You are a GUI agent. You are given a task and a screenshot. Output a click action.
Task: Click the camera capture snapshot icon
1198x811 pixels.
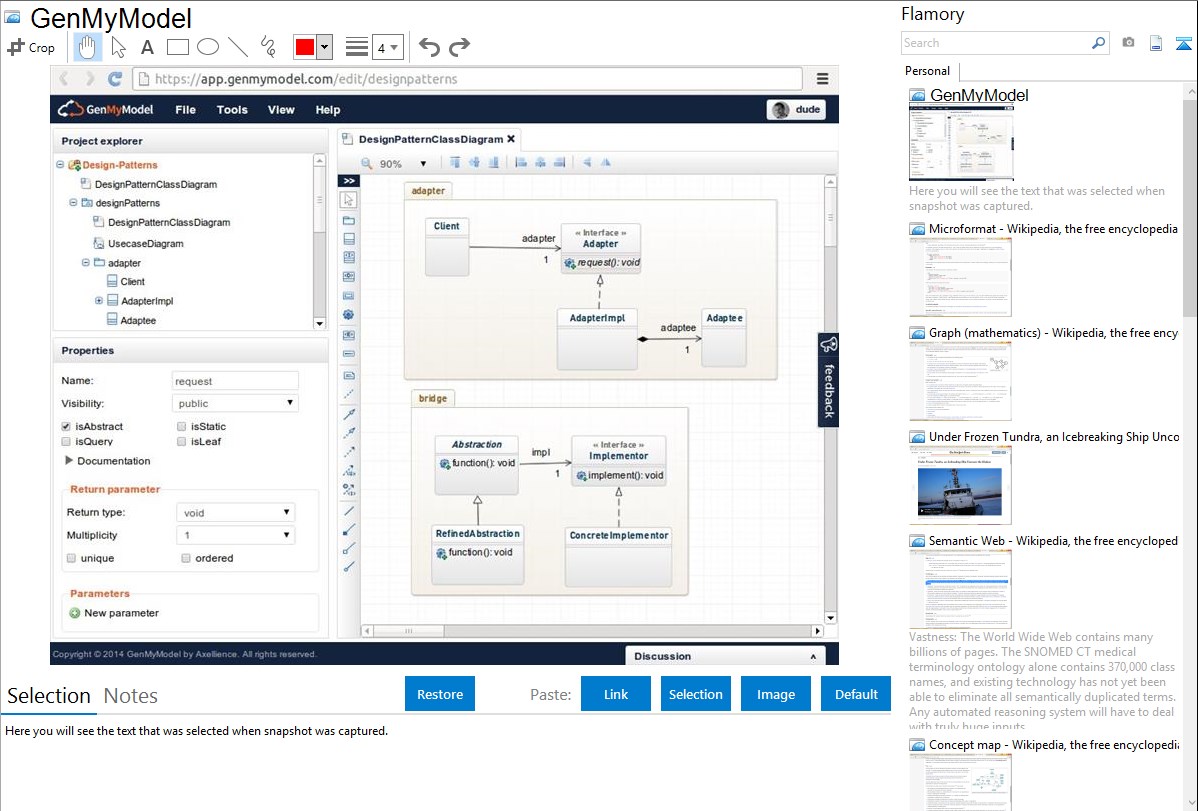pyautogui.click(x=1128, y=43)
